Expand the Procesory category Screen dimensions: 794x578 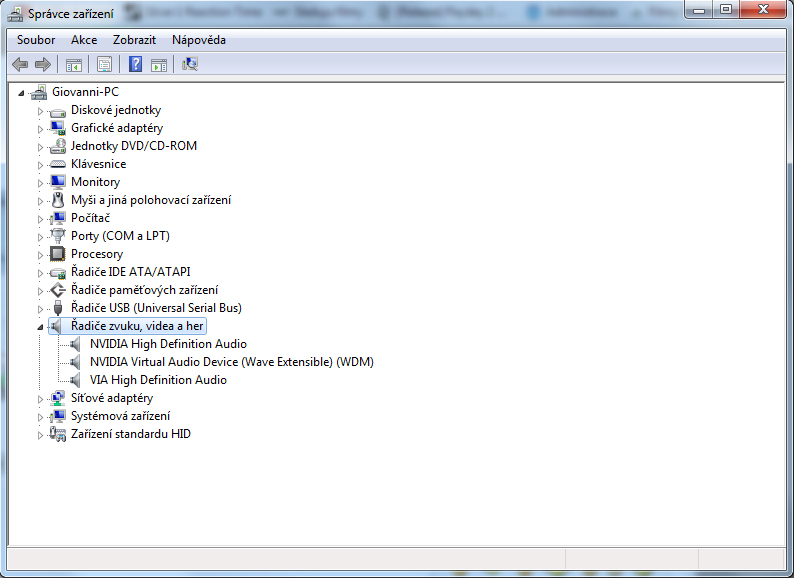tap(40, 255)
